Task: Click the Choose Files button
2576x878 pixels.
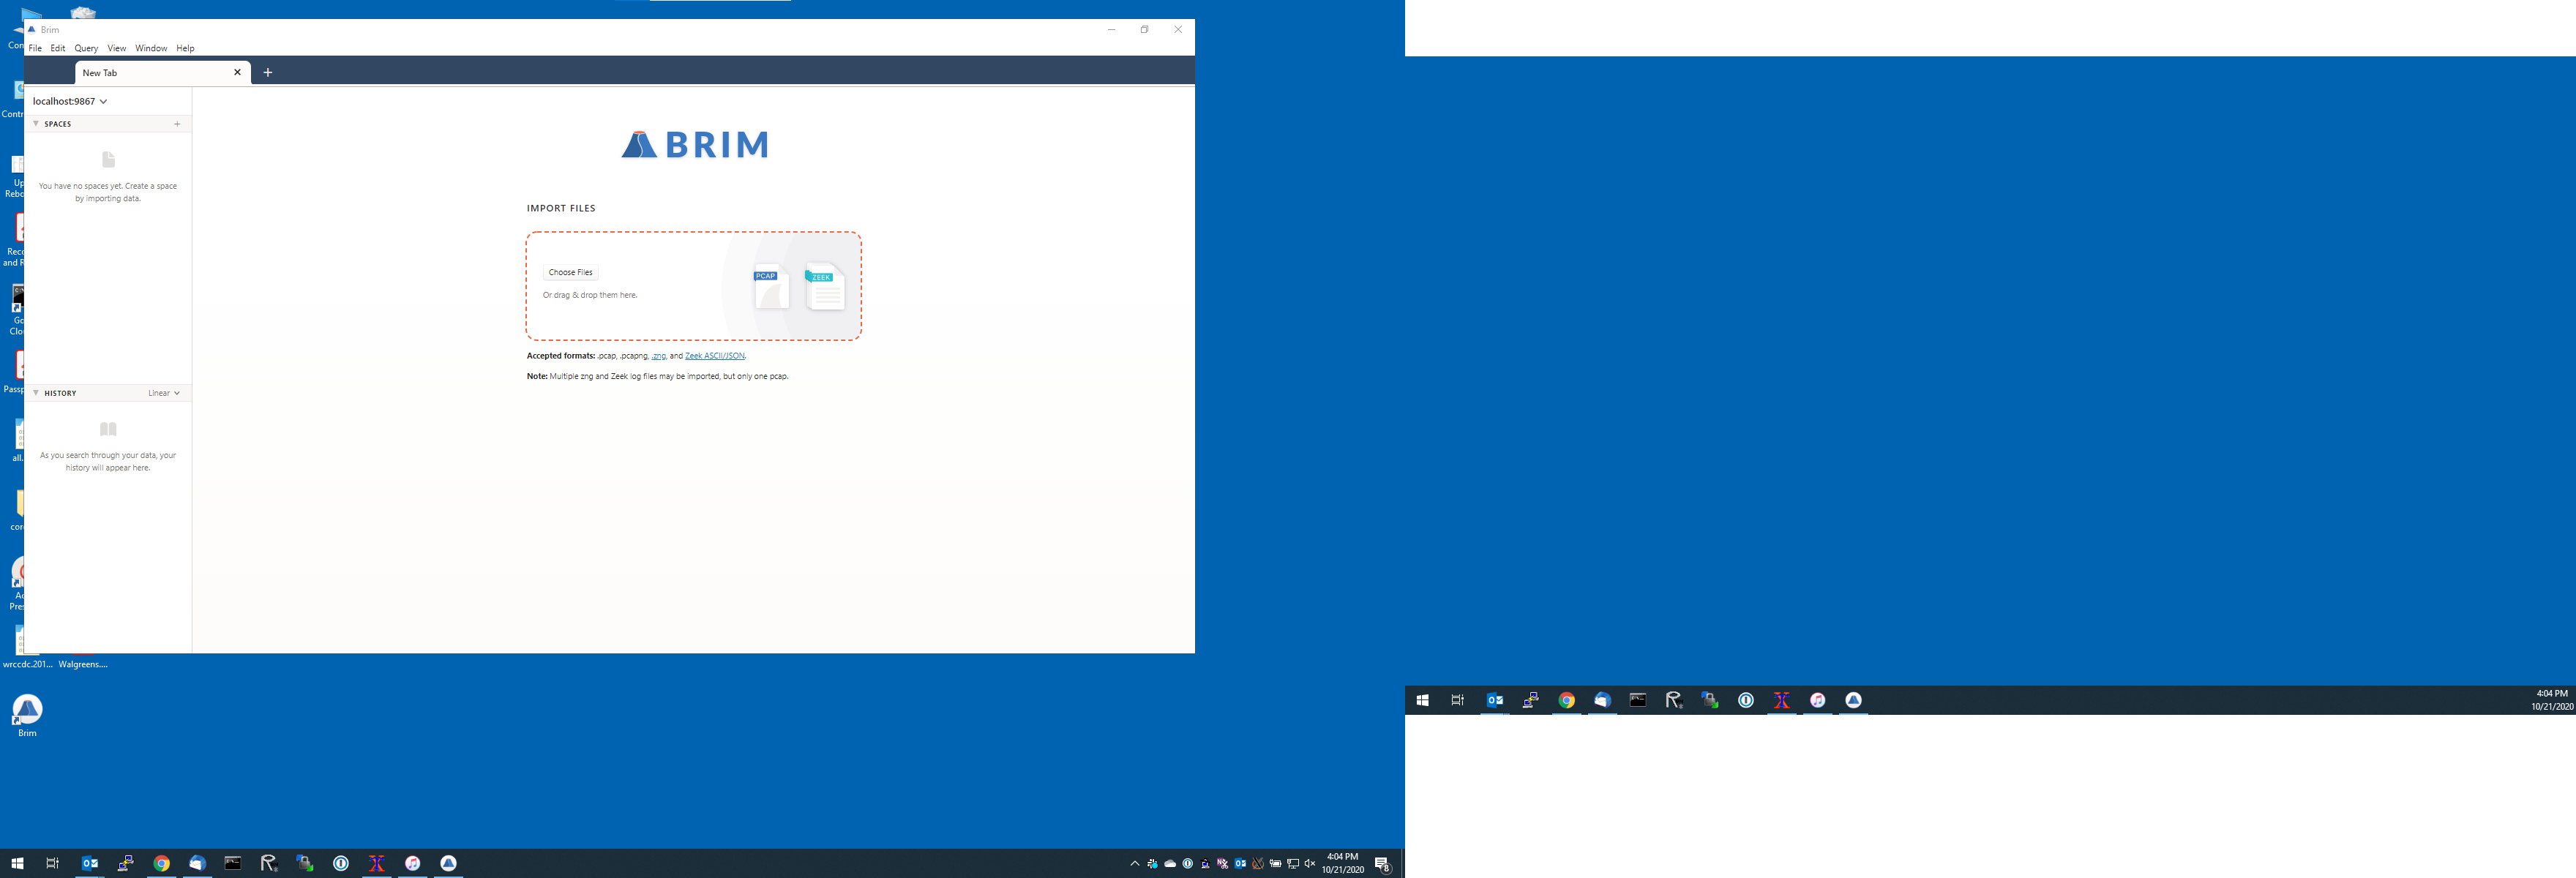Action: click(570, 272)
